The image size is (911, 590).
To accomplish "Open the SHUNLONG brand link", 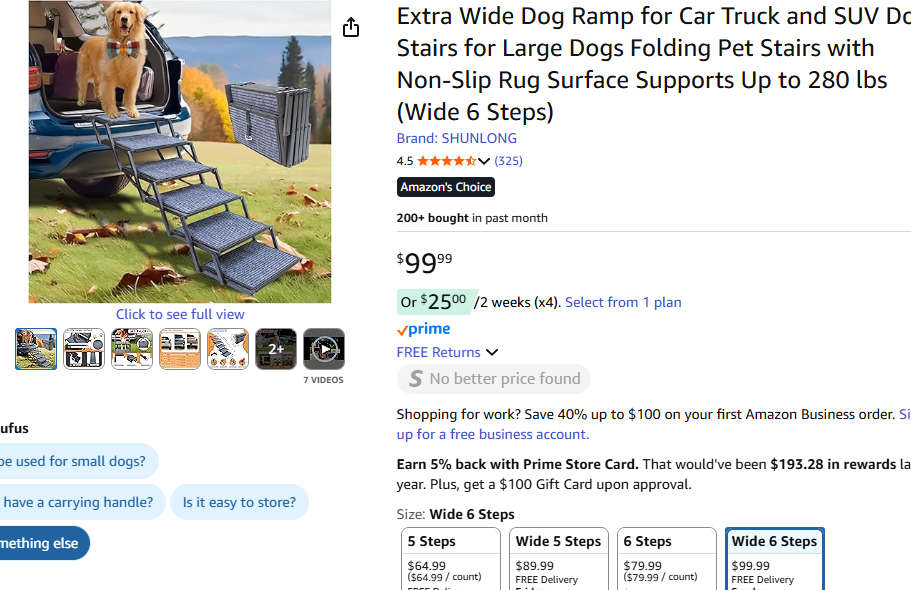I will [x=457, y=138].
